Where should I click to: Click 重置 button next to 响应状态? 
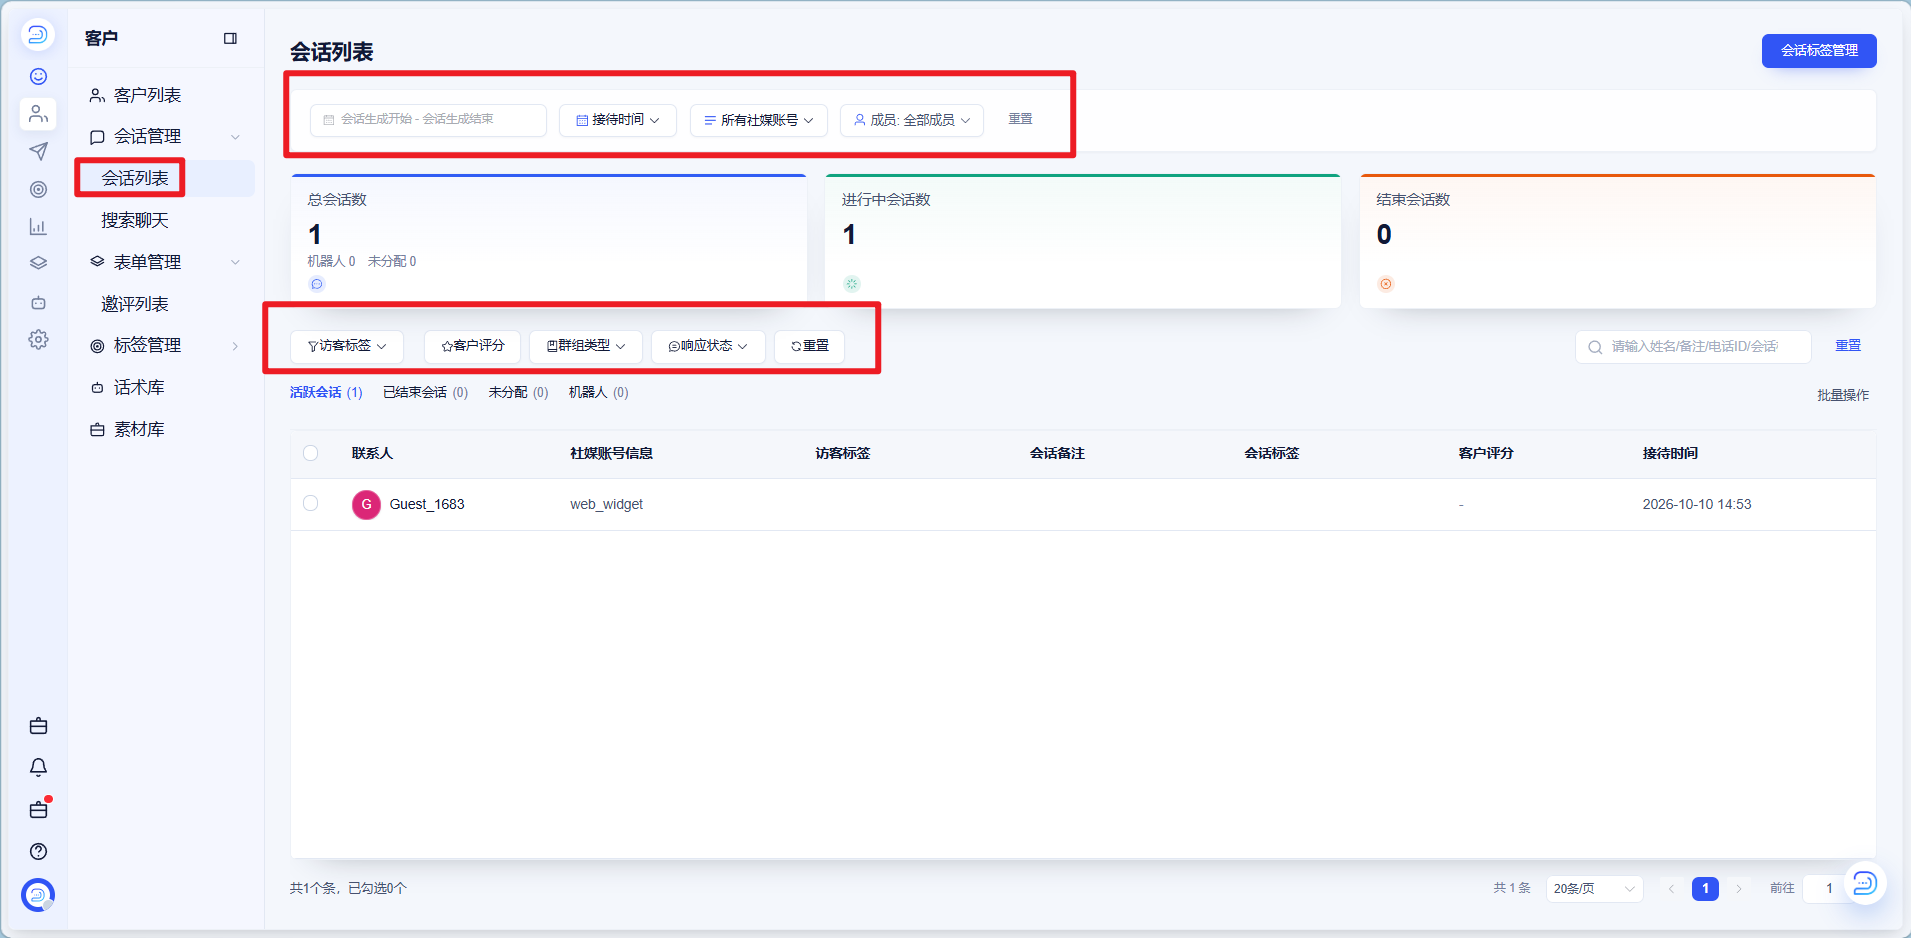point(810,346)
